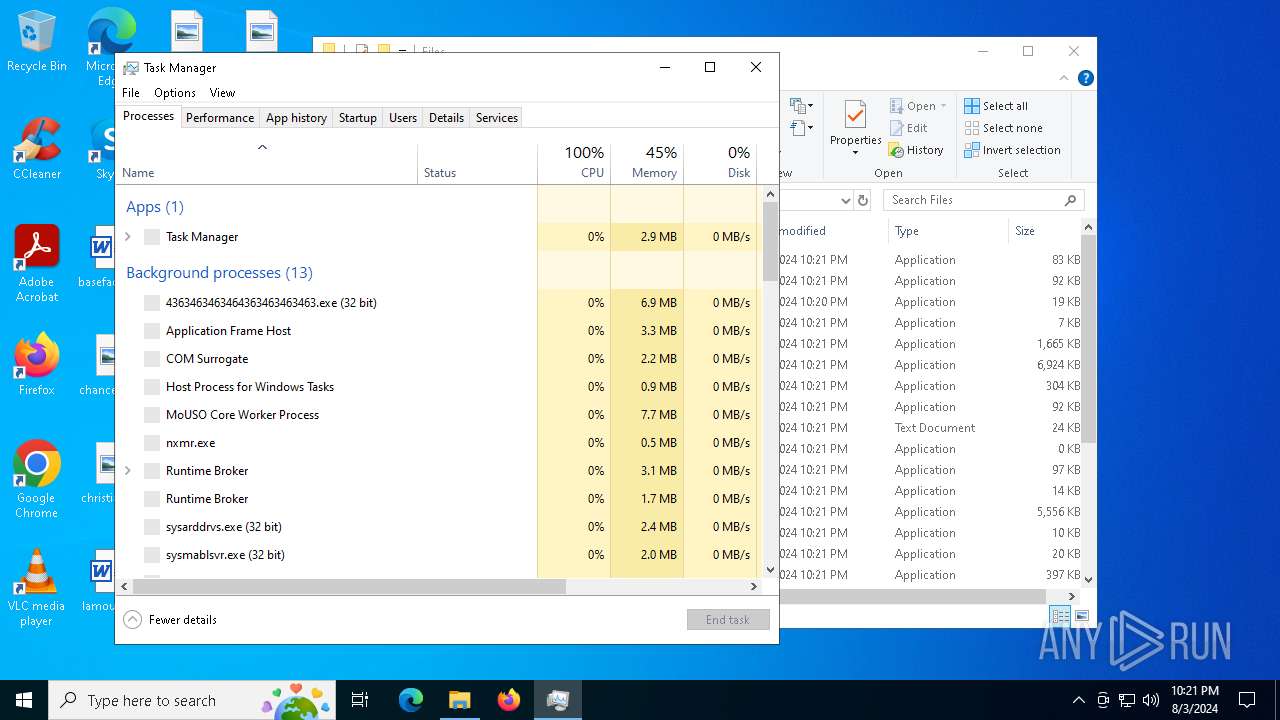This screenshot has width=1280, height=720.
Task: Switch to Users tab
Action: [403, 117]
